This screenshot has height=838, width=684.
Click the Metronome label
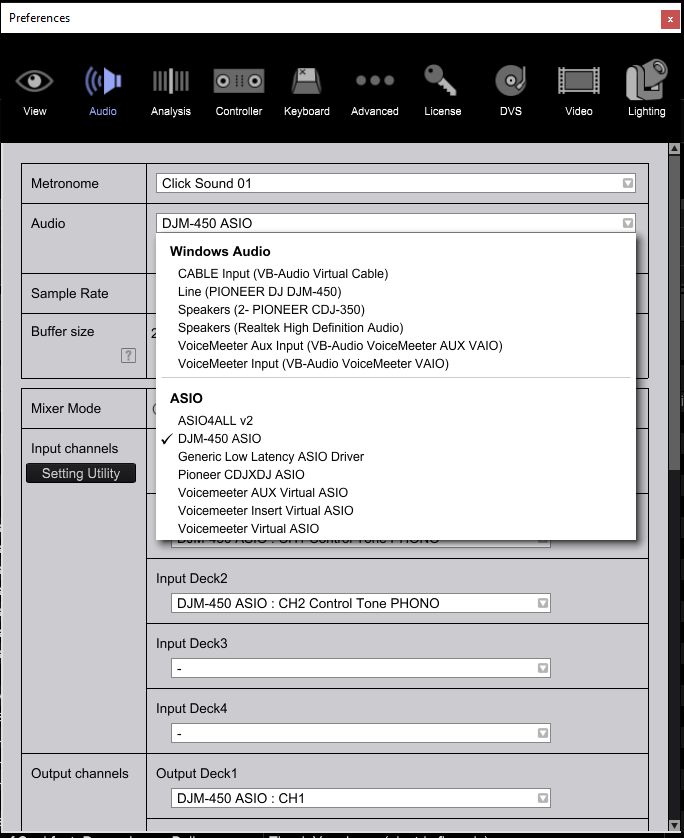pos(65,183)
